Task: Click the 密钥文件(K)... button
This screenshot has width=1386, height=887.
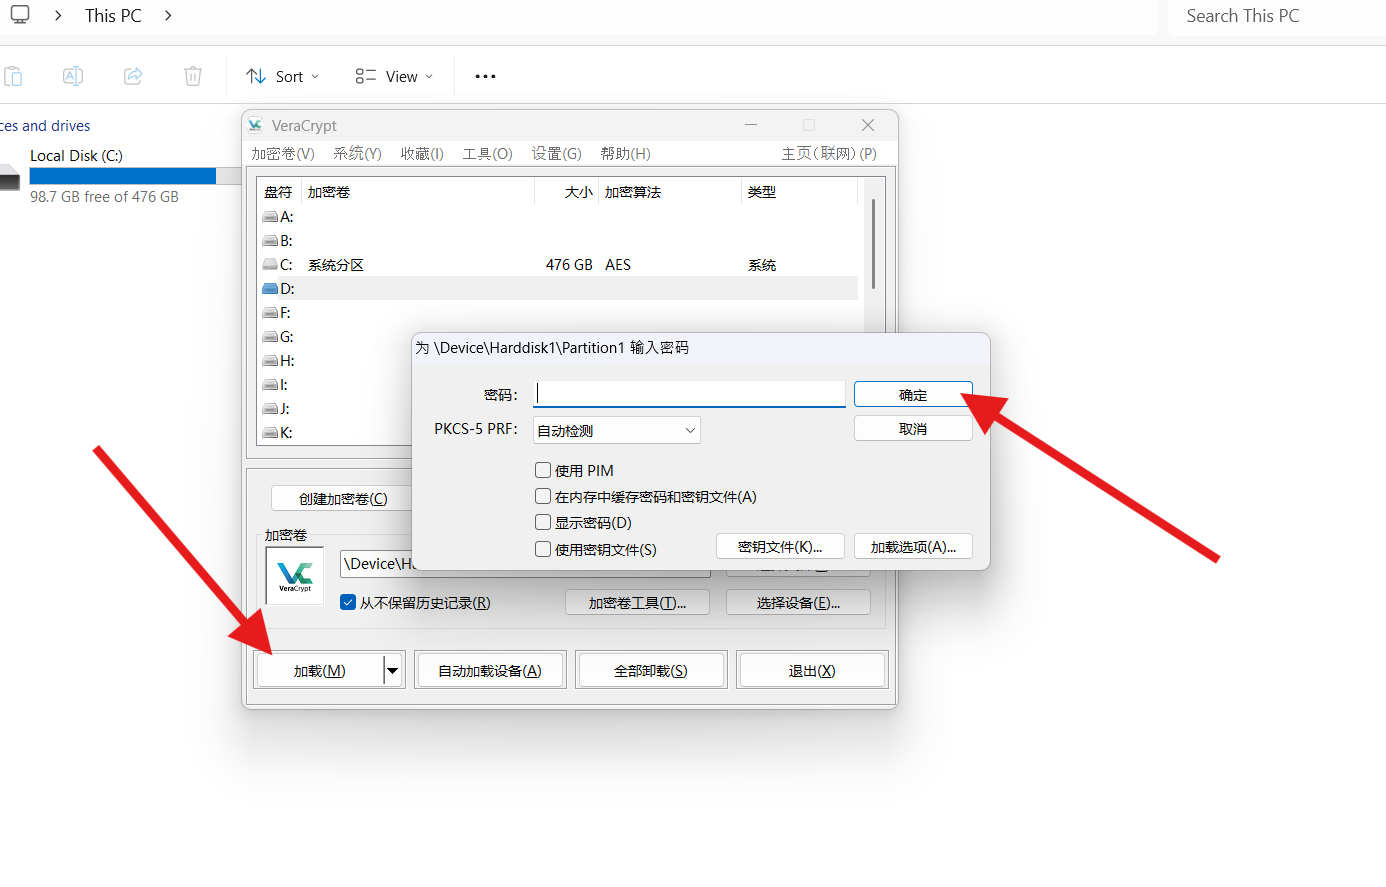Action: click(780, 546)
